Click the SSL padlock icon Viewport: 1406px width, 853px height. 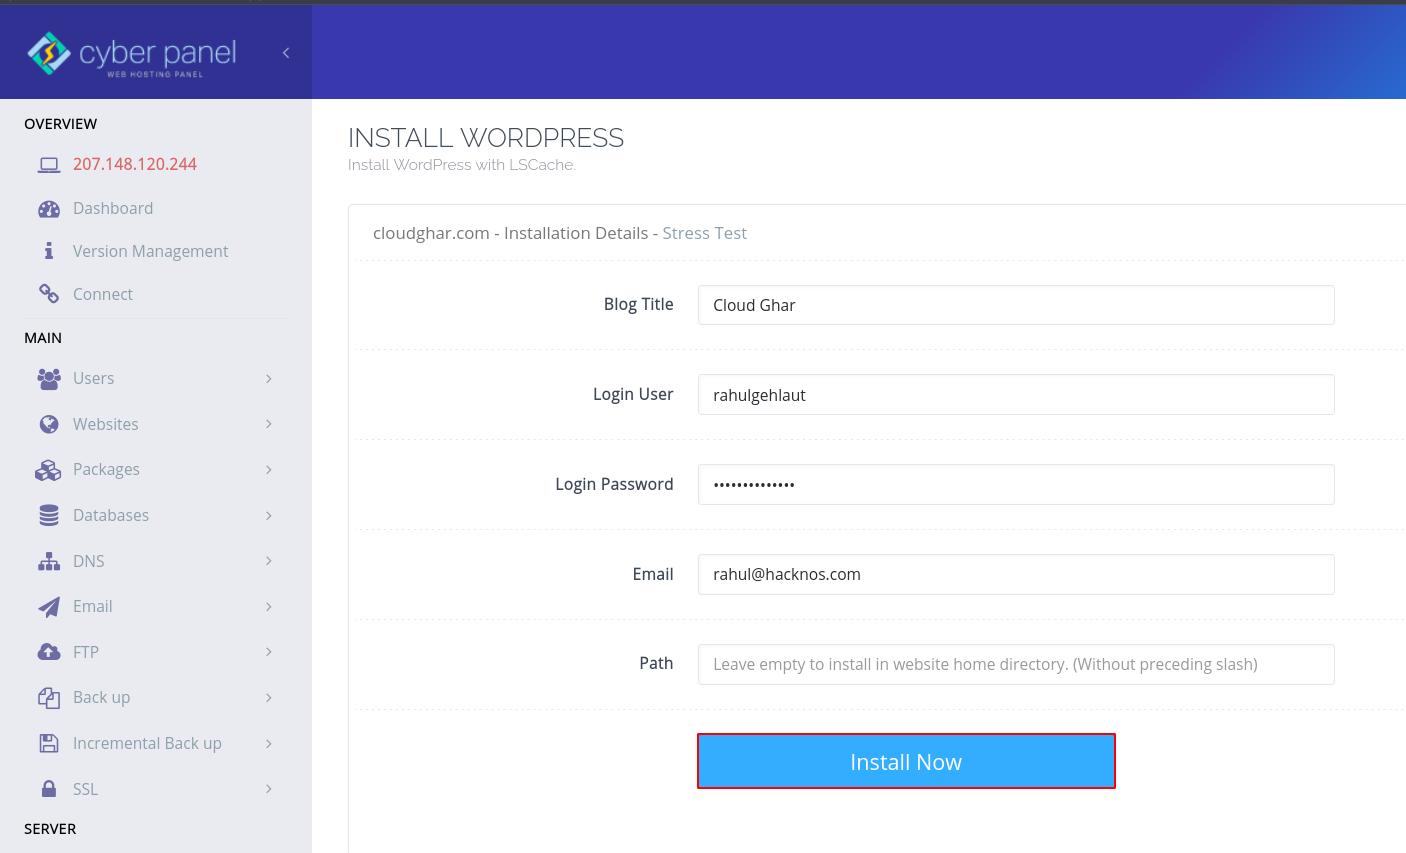(49, 789)
